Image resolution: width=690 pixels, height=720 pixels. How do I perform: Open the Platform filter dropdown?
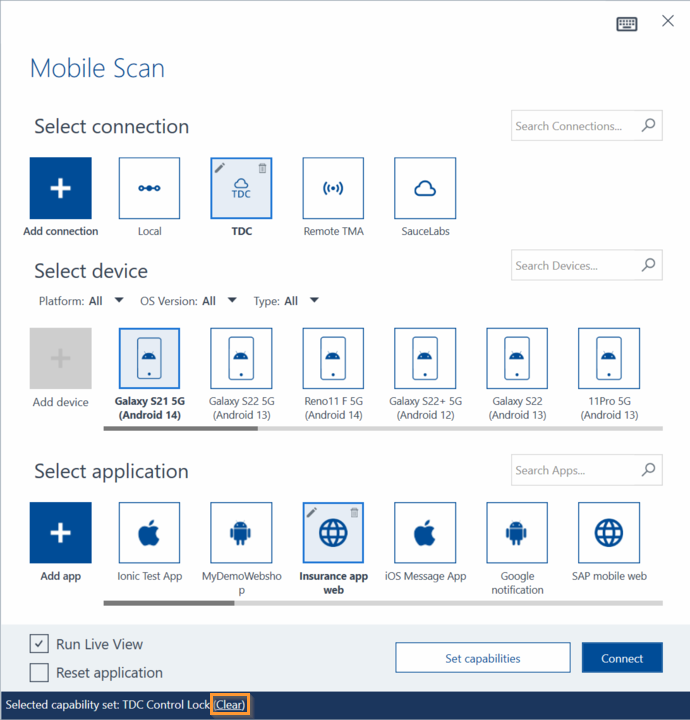pos(119,300)
